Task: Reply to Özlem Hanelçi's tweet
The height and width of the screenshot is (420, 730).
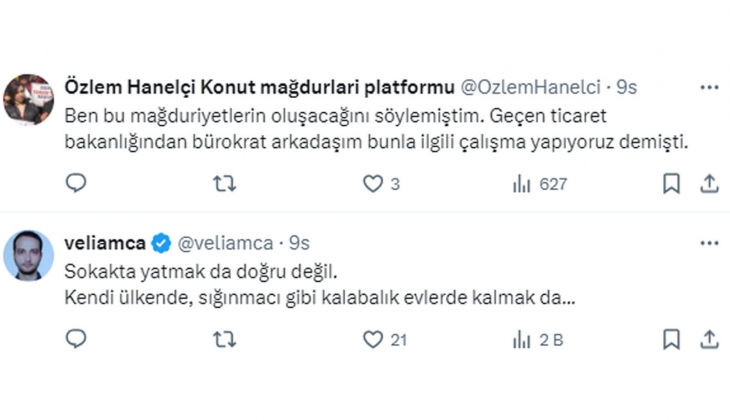Action: (76, 184)
